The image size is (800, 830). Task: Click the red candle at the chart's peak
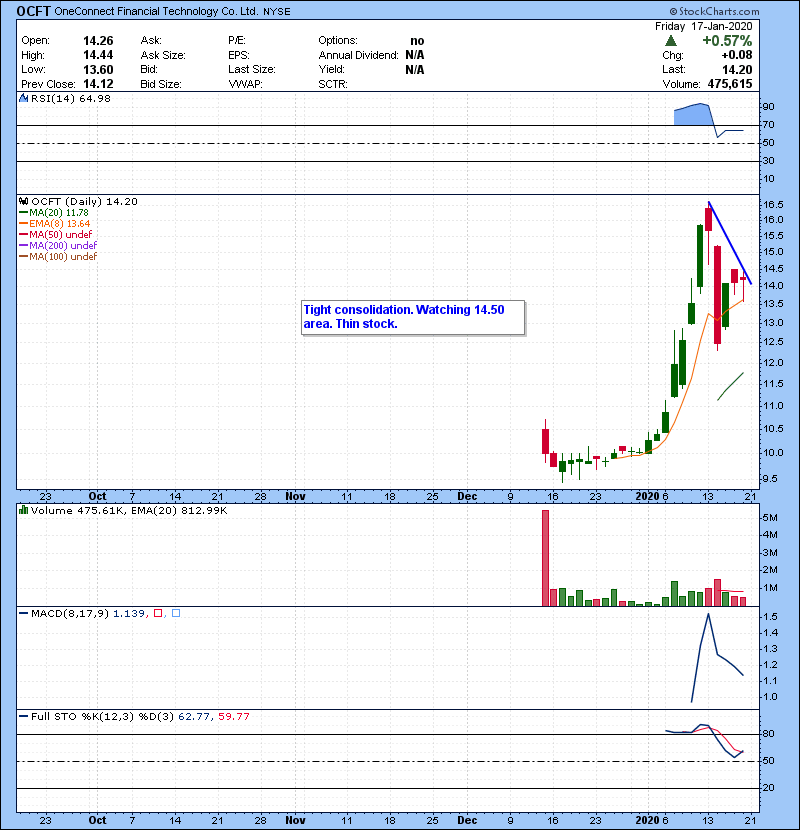(x=708, y=219)
